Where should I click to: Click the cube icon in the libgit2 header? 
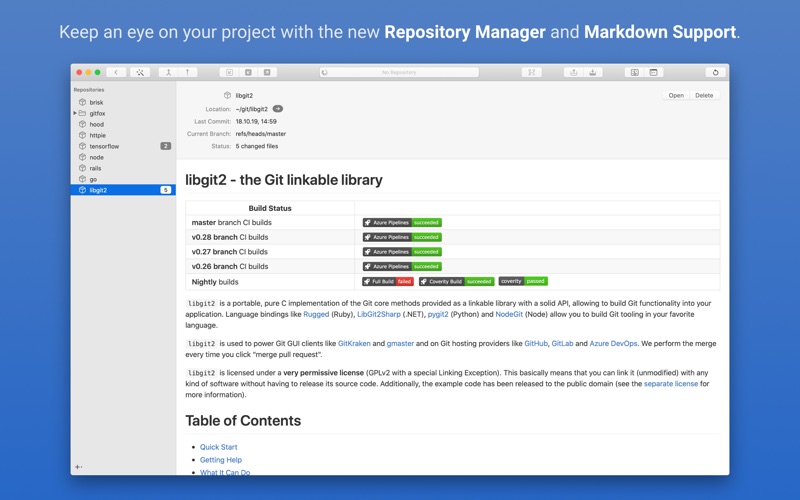228,95
